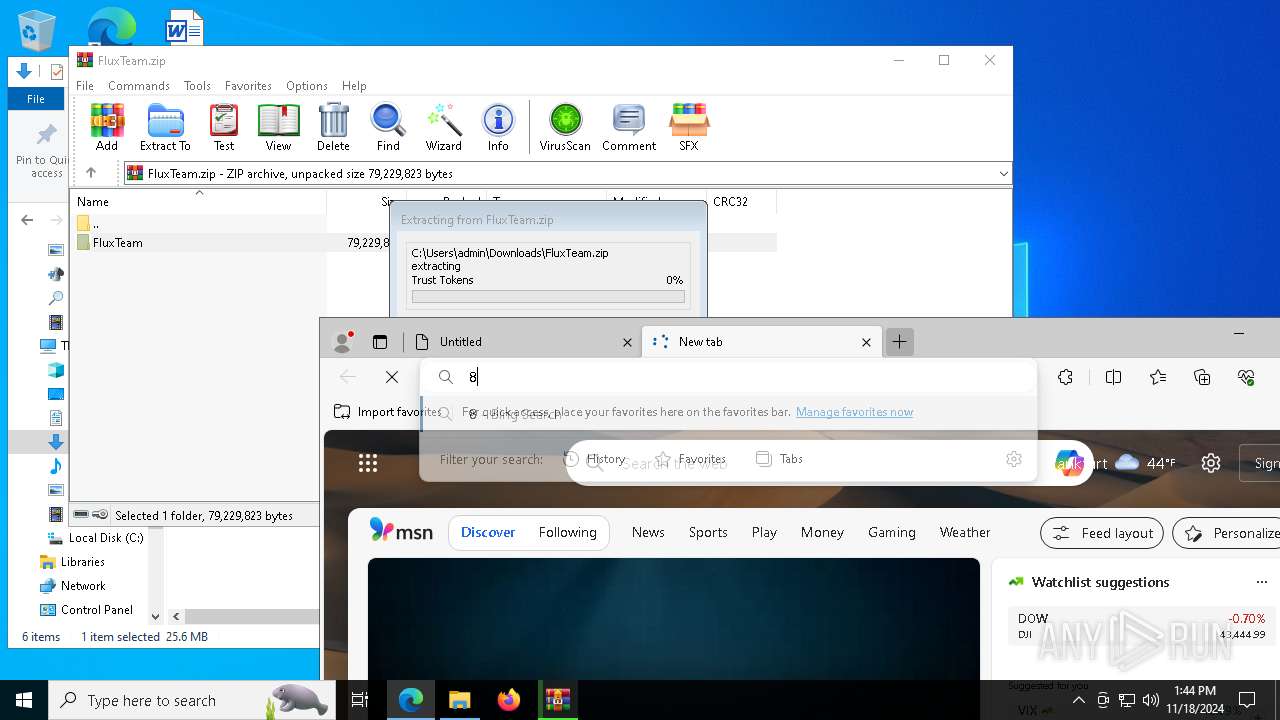Open Watchlist suggestions more options
Viewport: 1280px width, 720px height.
point(1261,582)
